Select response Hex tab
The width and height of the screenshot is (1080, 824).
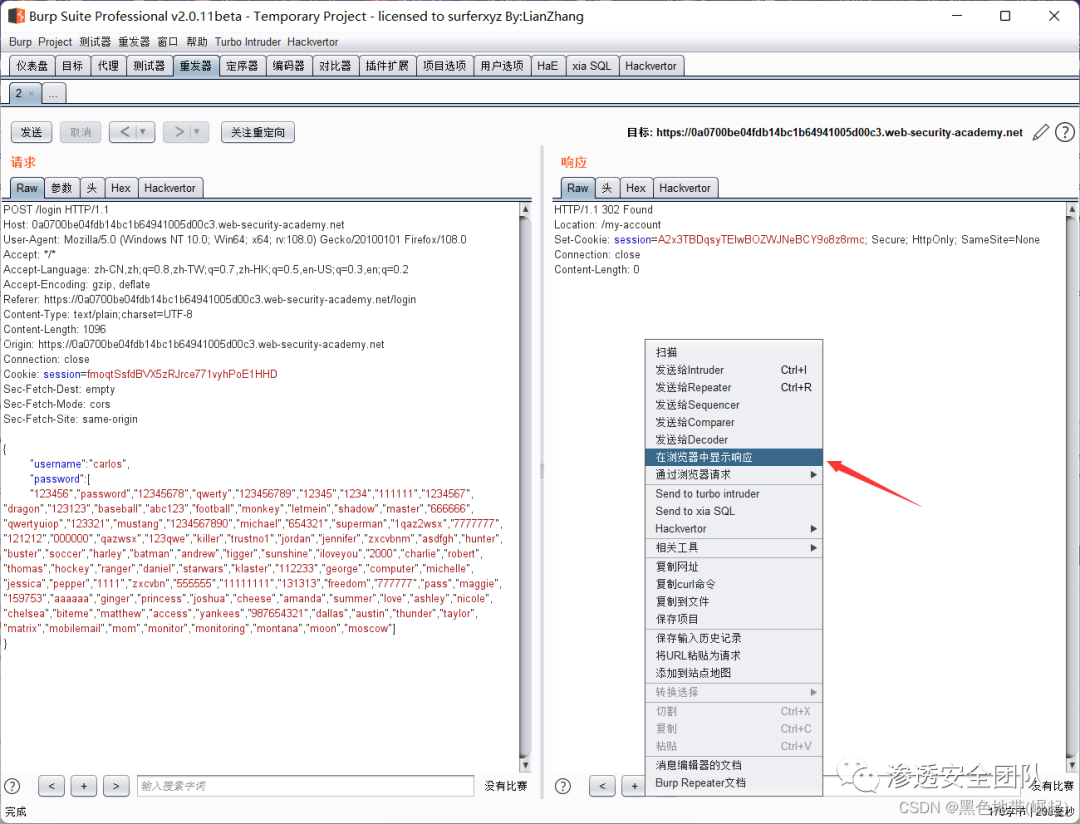[636, 188]
